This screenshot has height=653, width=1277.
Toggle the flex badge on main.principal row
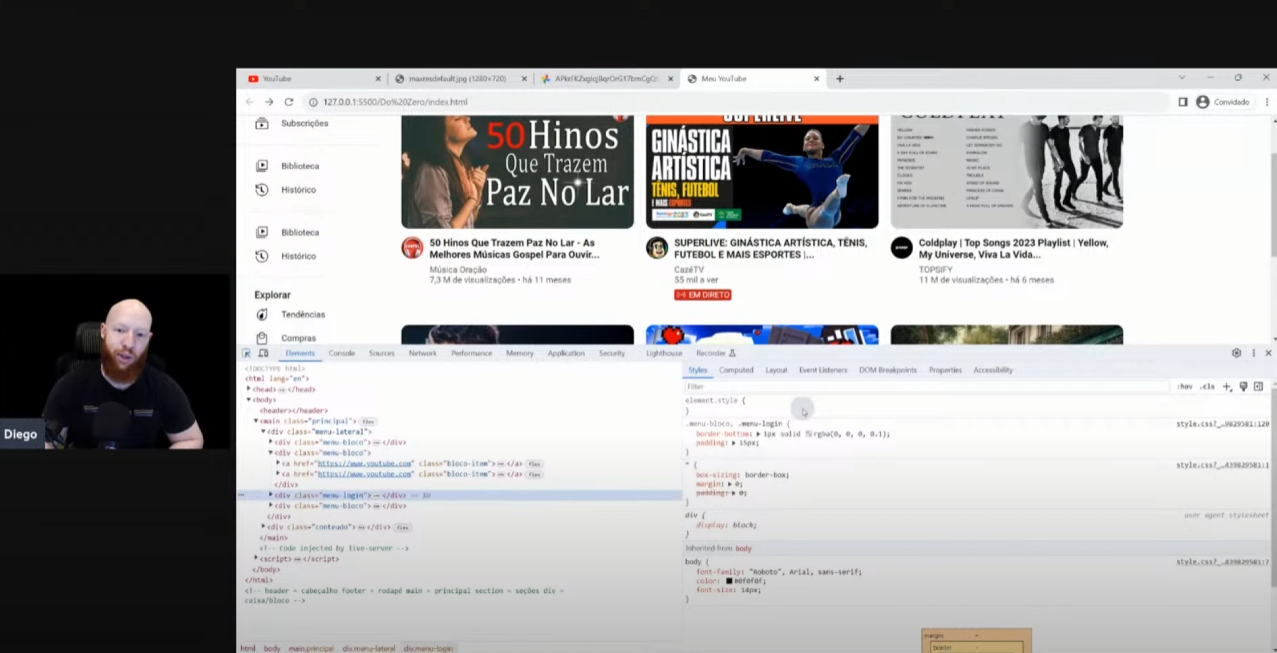tap(368, 422)
